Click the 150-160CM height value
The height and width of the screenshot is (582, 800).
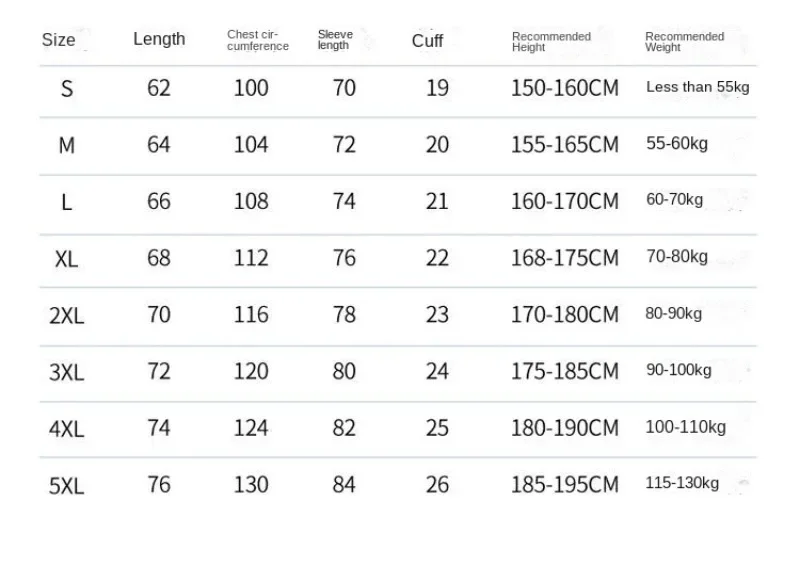click(565, 88)
